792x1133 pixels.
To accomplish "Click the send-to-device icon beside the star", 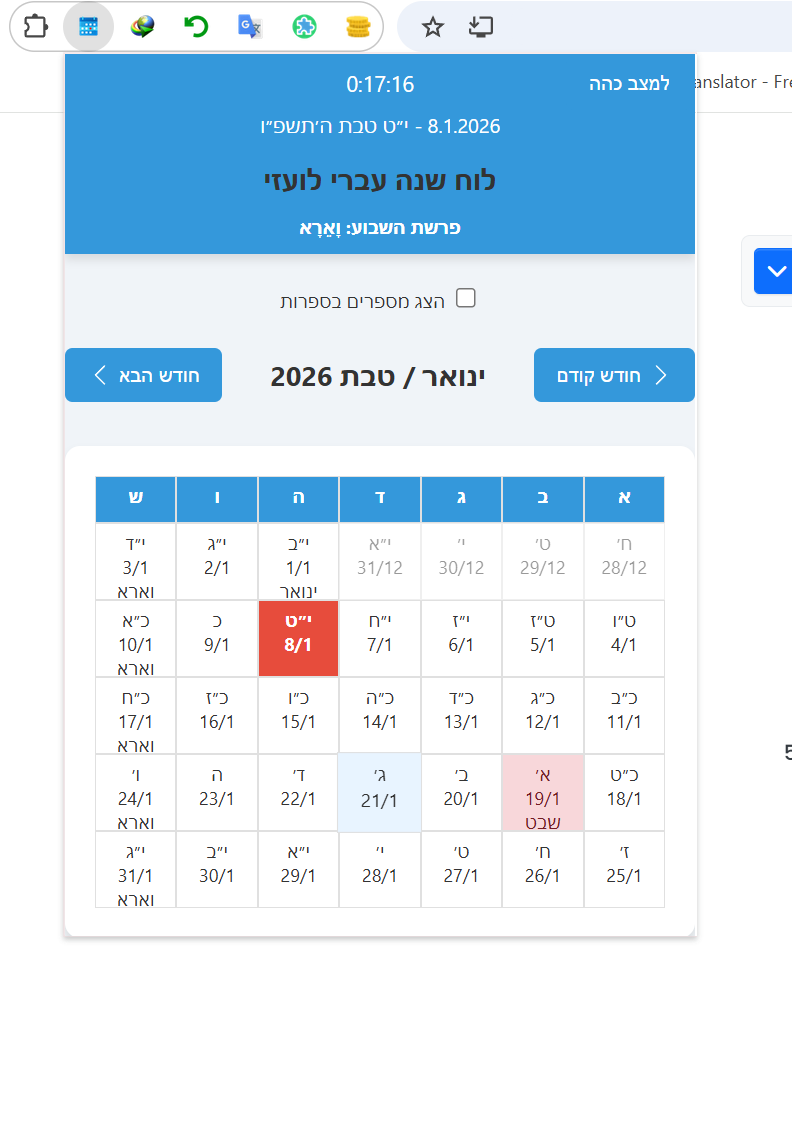I will click(481, 27).
